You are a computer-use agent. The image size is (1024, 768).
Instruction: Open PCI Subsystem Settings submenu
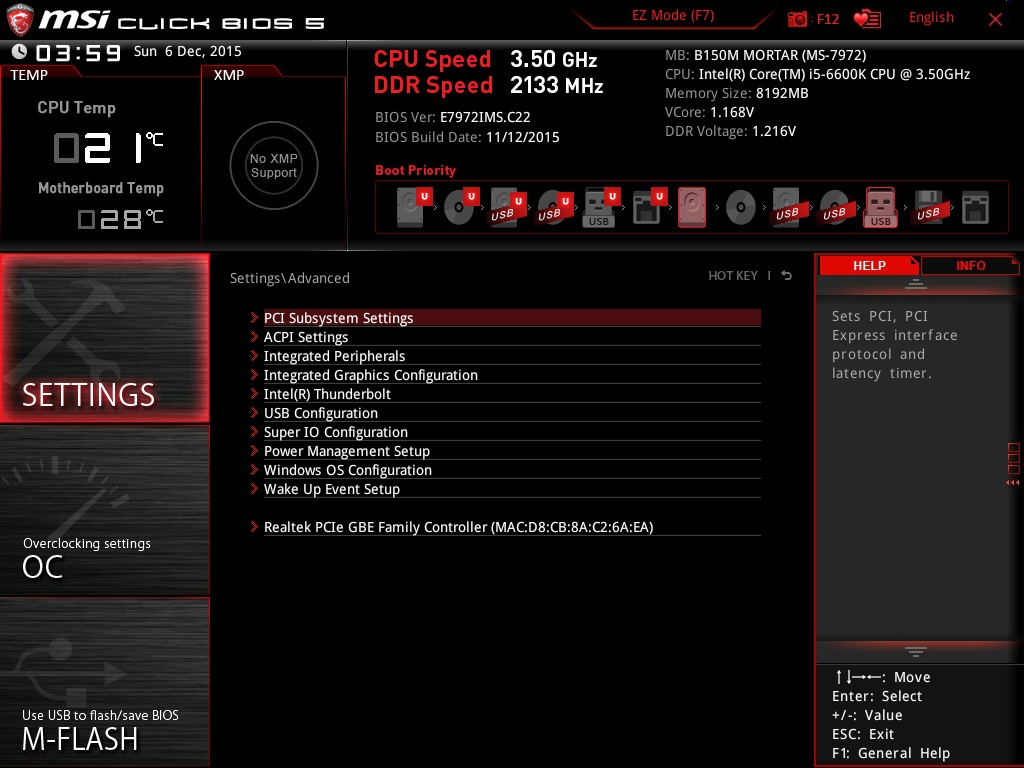point(338,318)
